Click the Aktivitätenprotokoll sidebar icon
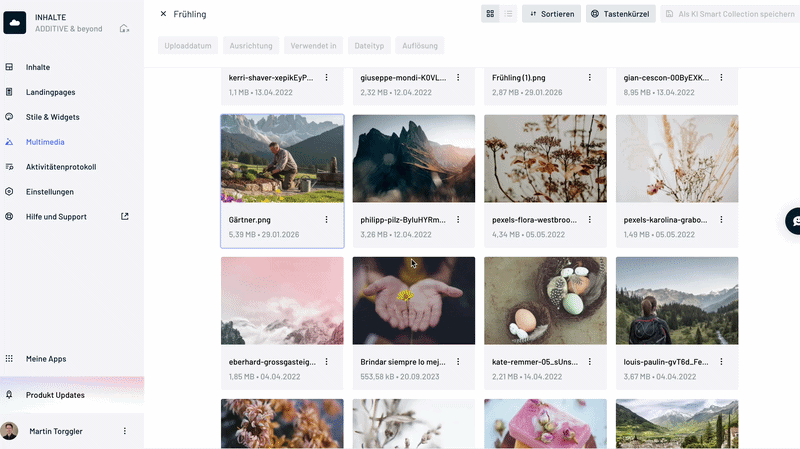Image resolution: width=800 pixels, height=449 pixels. click(x=9, y=167)
